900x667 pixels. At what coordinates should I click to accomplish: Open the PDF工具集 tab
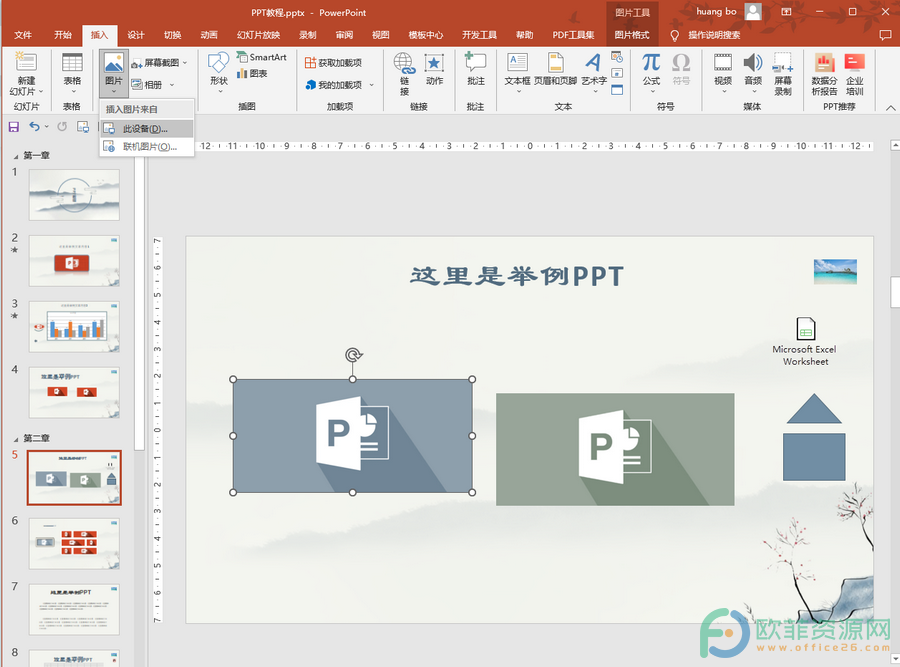click(x=573, y=35)
